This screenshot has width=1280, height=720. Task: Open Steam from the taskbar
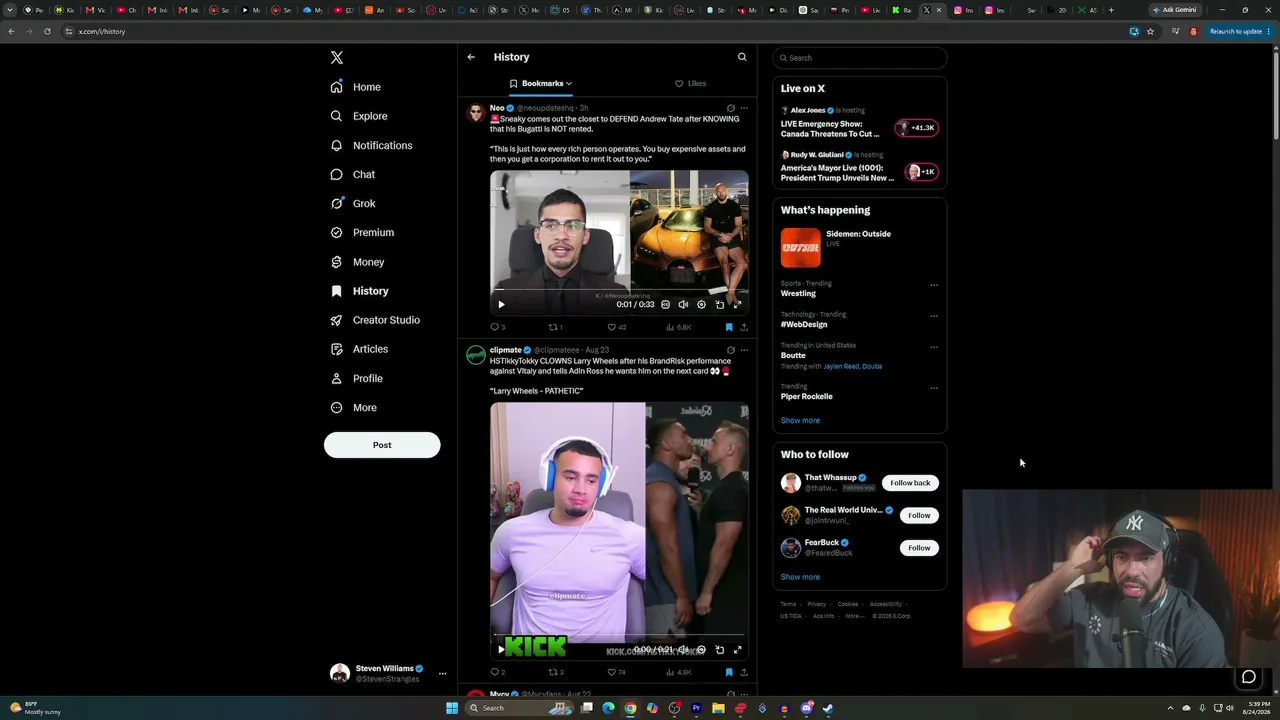[828, 708]
